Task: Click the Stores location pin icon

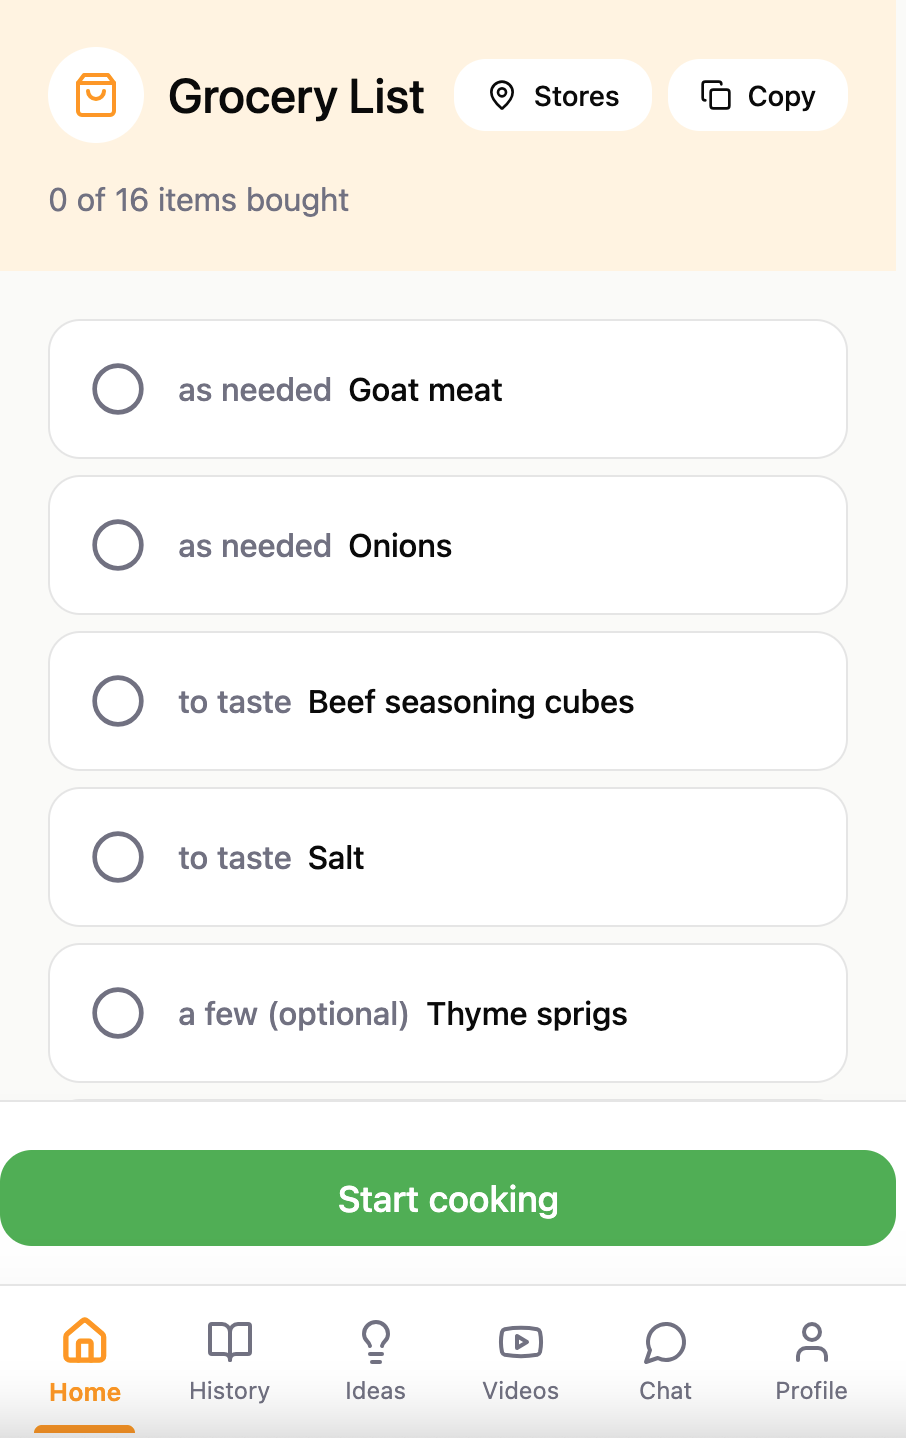Action: pyautogui.click(x=501, y=96)
